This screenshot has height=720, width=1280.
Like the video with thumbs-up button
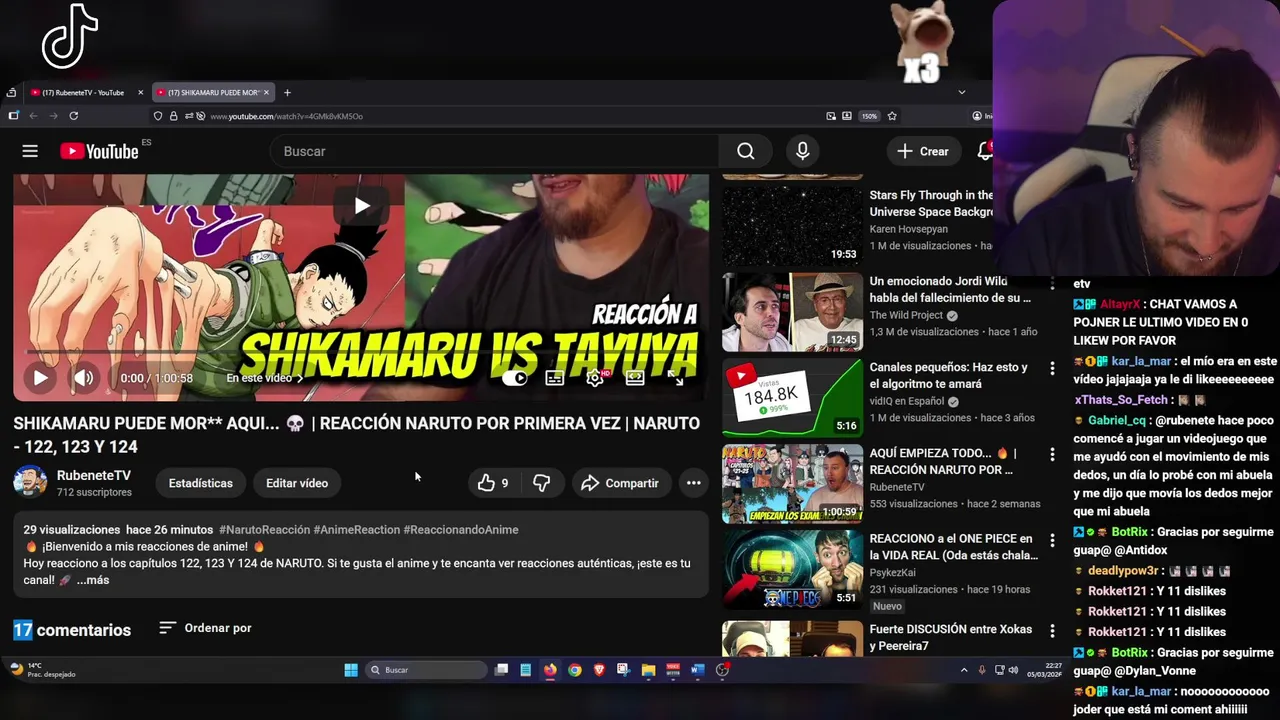[494, 483]
